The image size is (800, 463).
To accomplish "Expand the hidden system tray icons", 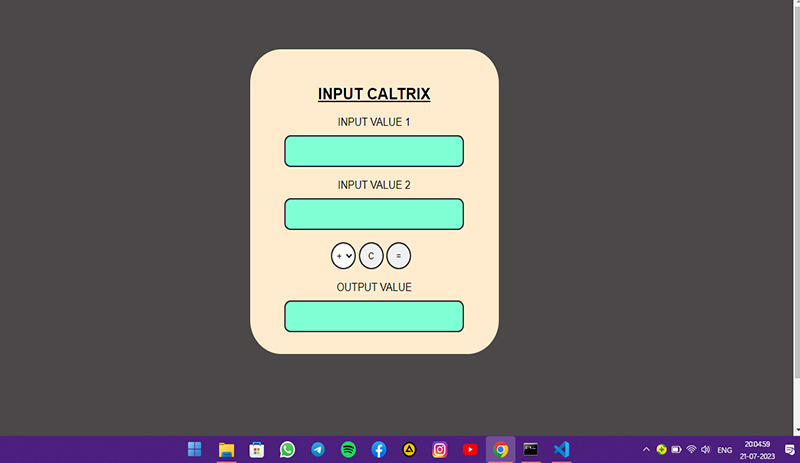I will [645, 449].
